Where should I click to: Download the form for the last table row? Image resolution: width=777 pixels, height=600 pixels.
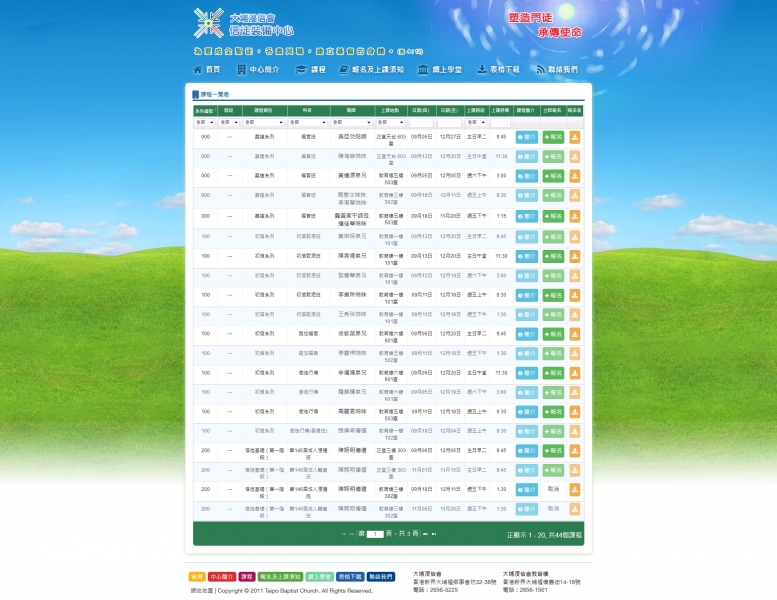click(575, 509)
